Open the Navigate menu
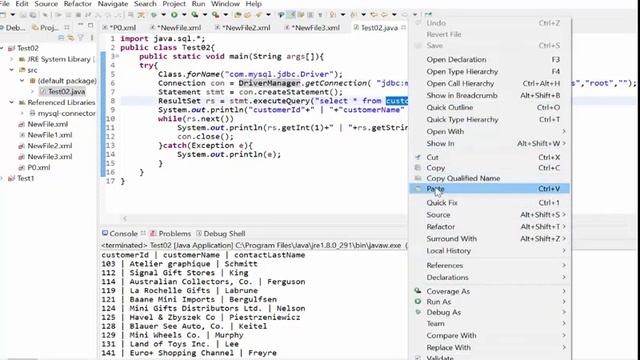This screenshot has width=640, height=360. tap(113, 4)
